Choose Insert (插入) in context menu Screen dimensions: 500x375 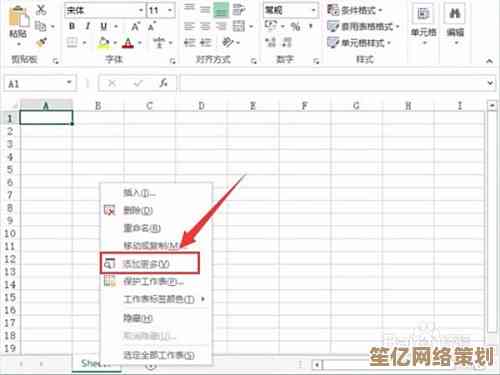[x=156, y=193]
